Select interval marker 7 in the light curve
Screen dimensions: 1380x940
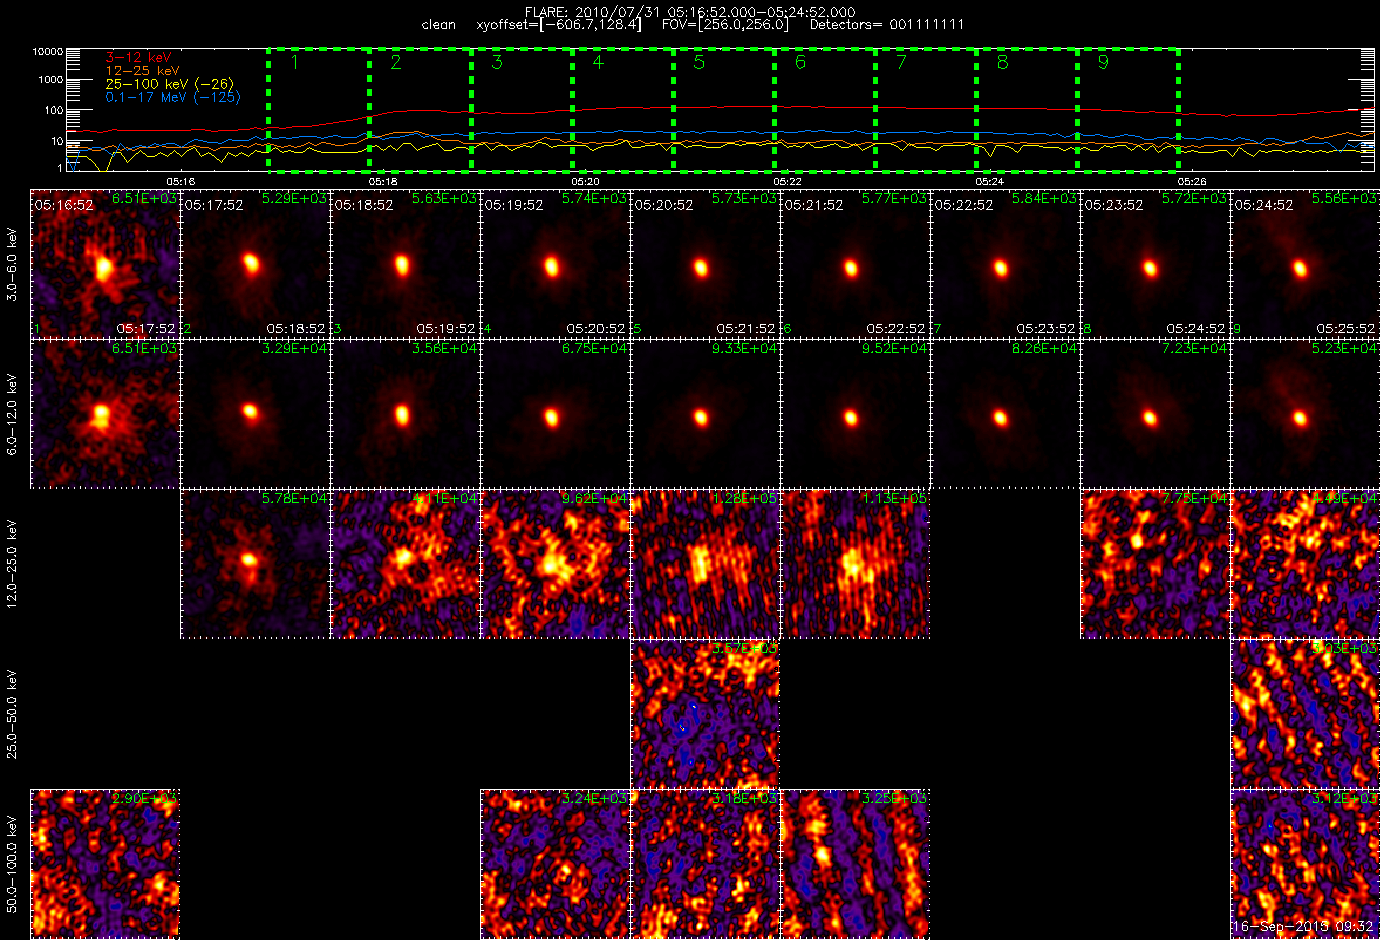tap(901, 62)
